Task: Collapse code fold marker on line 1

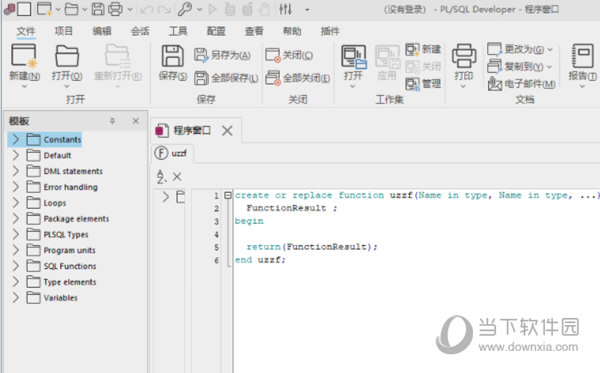Action: click(x=228, y=195)
